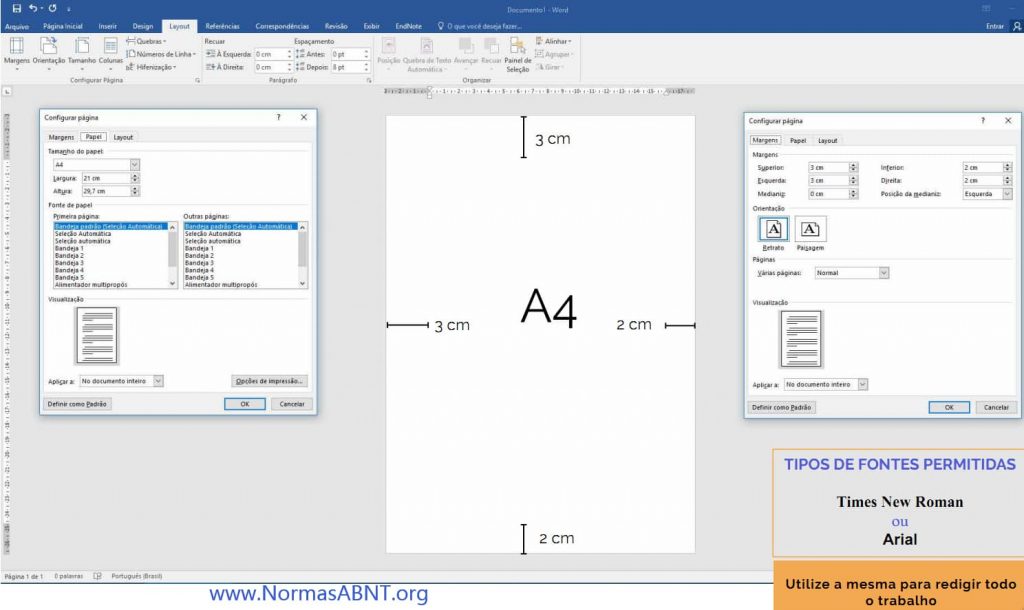Open the Margens ribbon button

tap(17, 50)
